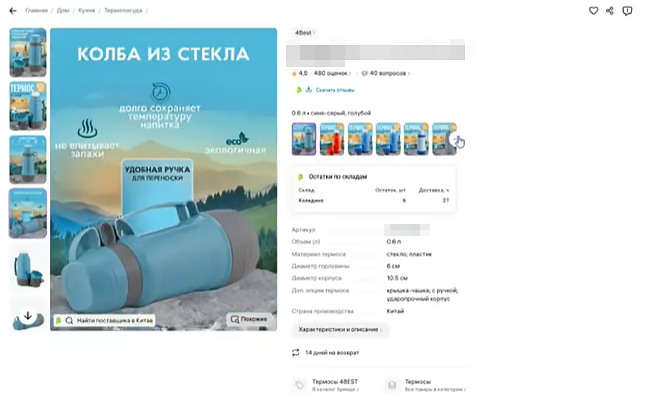Open the 480 оценок reviews link
The height and width of the screenshot is (402, 645).
[x=332, y=73]
